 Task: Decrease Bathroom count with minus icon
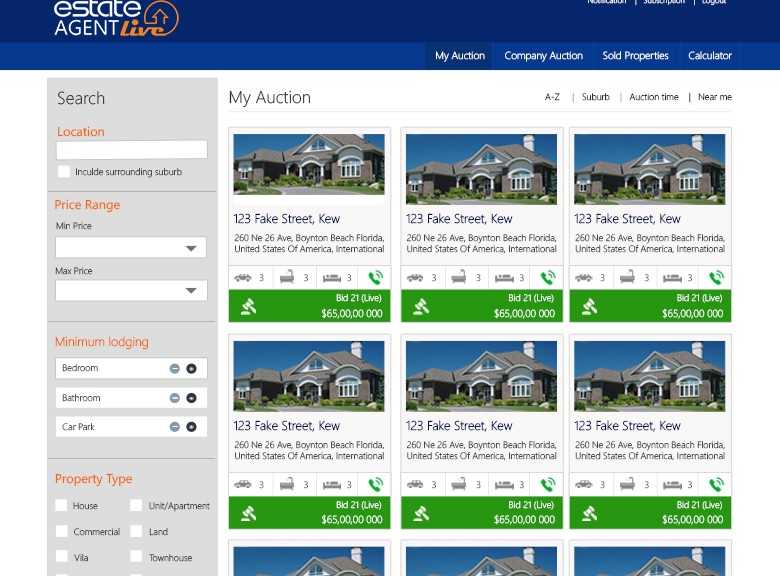click(x=175, y=398)
